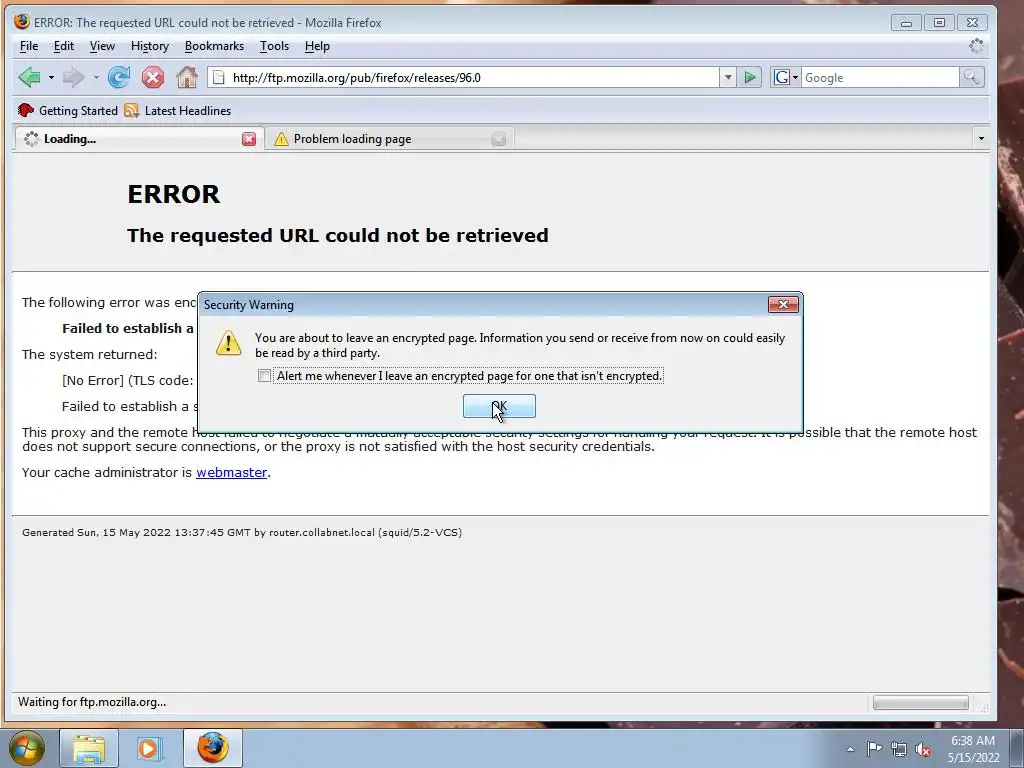Image resolution: width=1024 pixels, height=768 pixels.
Task: Open Latest Headlines feed bookmark
Action: [178, 110]
